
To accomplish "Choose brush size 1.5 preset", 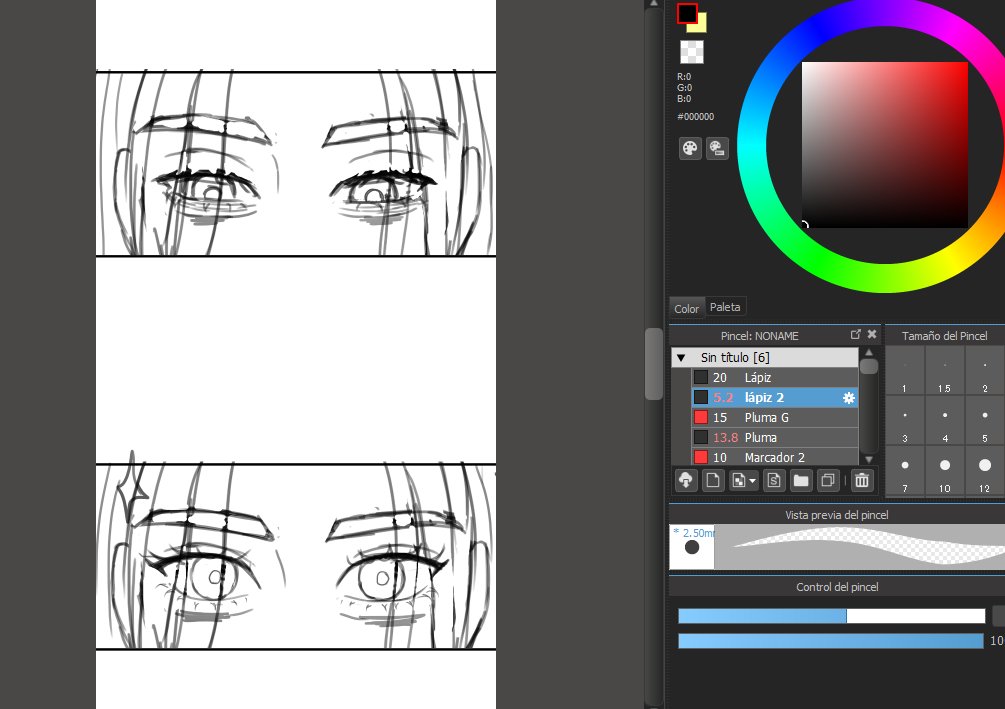I will 945,371.
